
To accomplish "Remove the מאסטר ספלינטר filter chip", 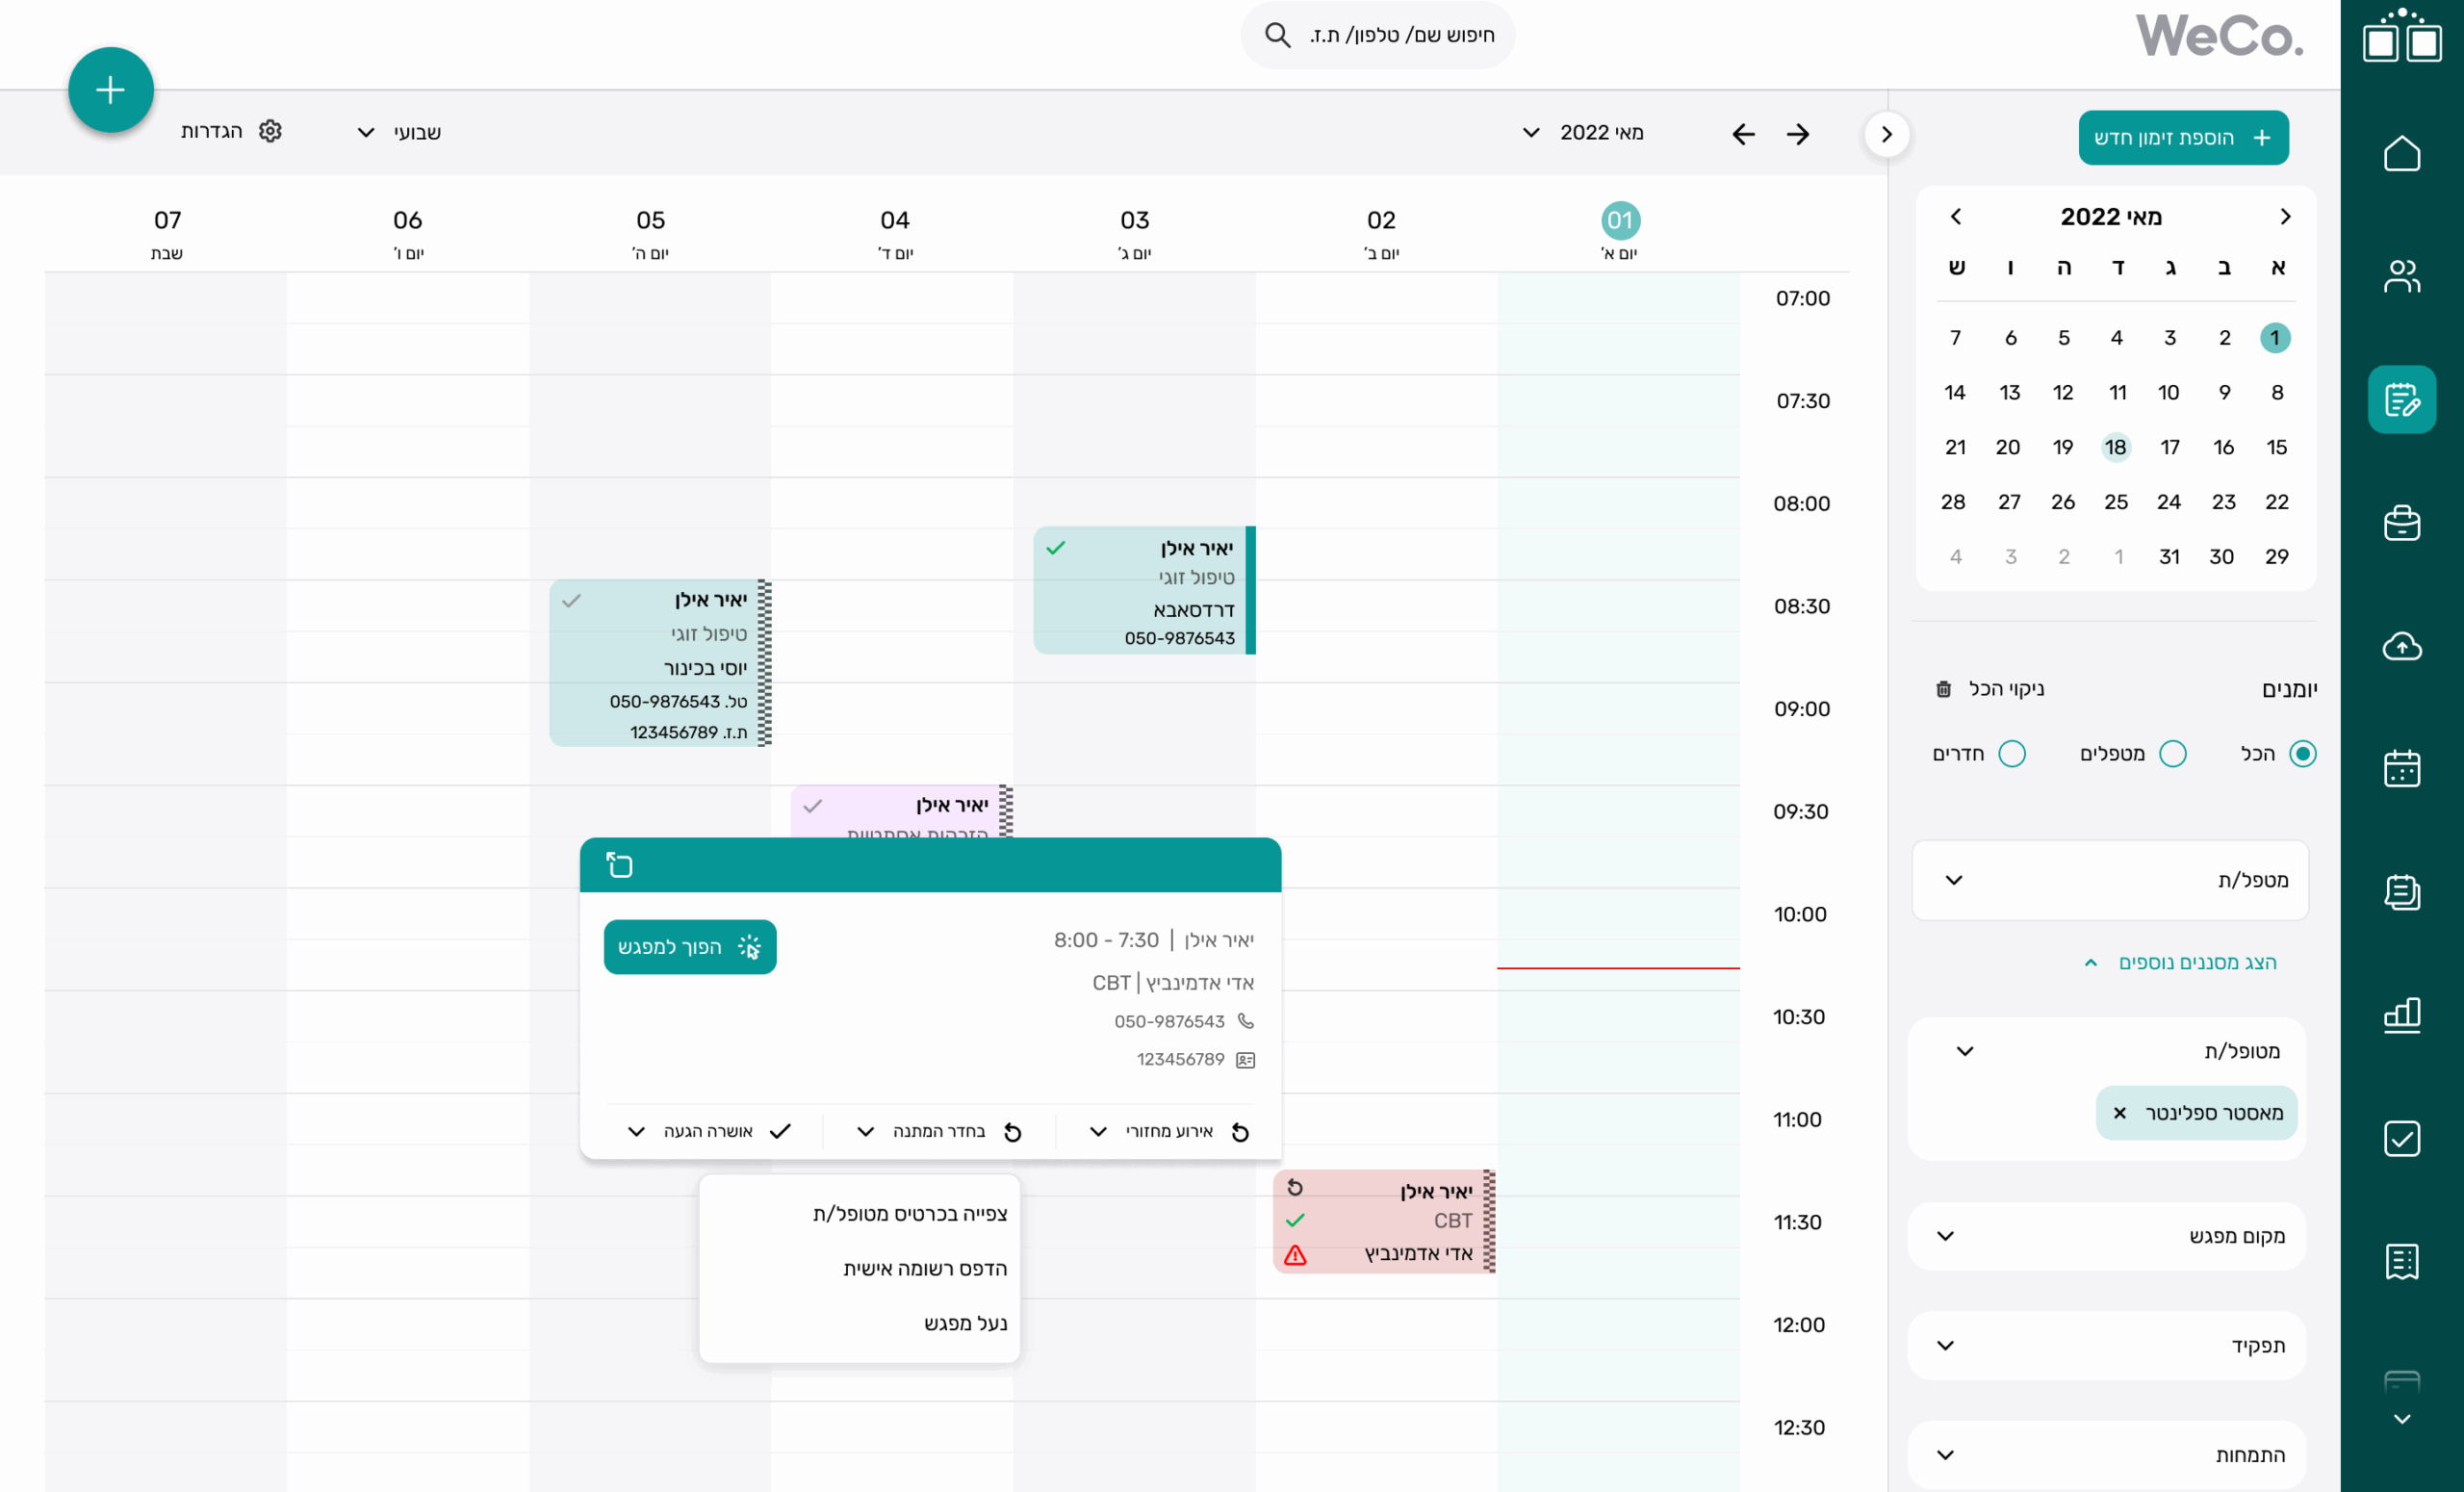I will 2119,1112.
